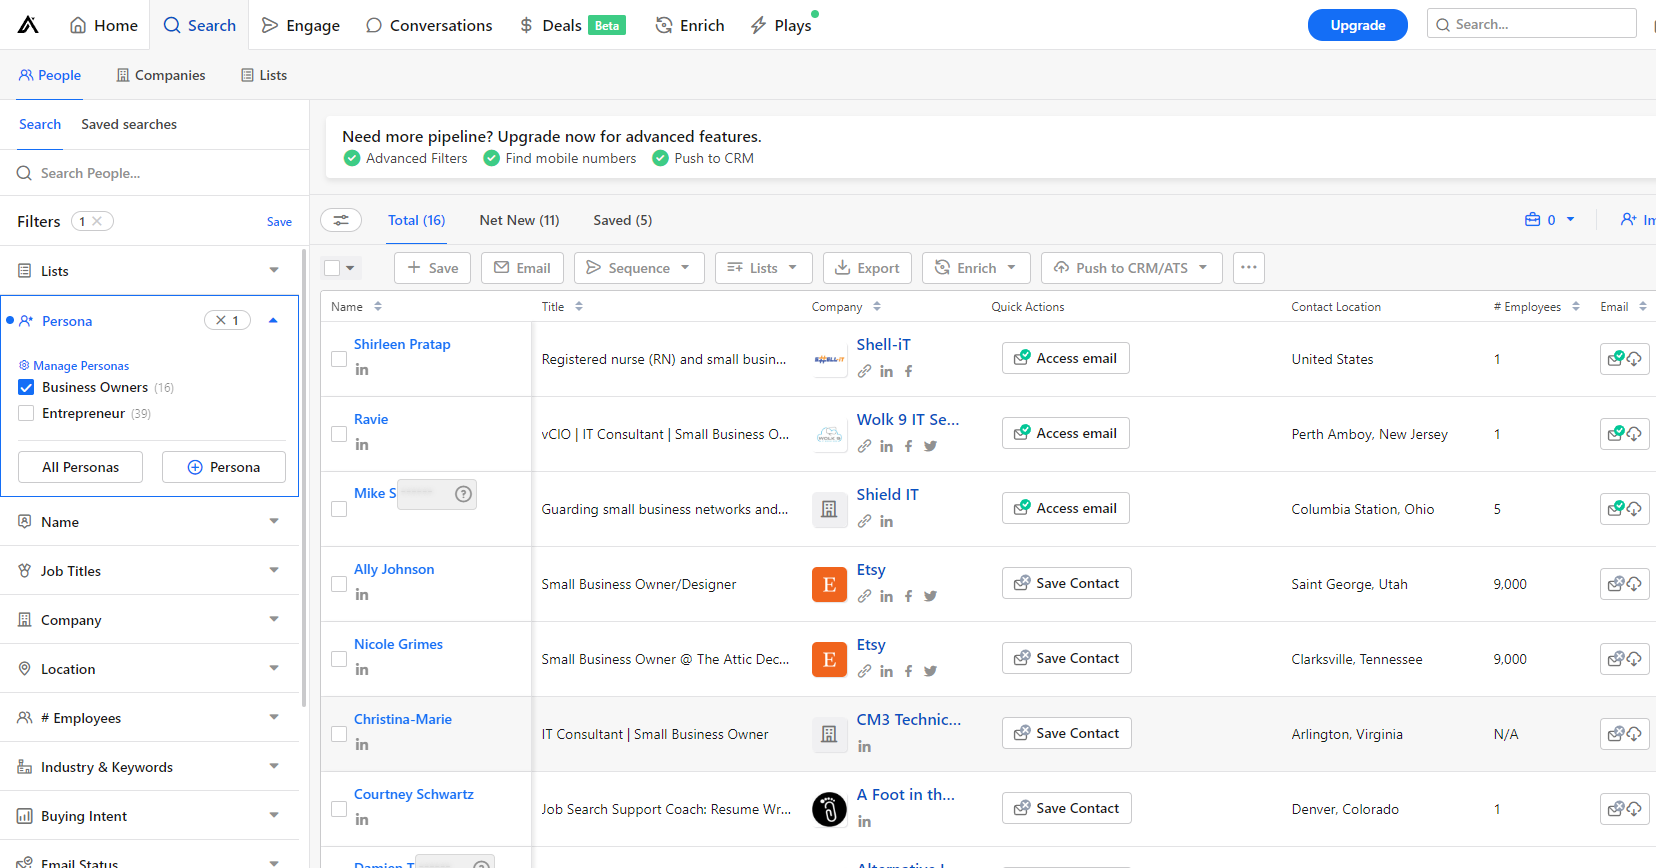Sort by the Name column arrows
Image resolution: width=1656 pixels, height=868 pixels.
click(378, 307)
